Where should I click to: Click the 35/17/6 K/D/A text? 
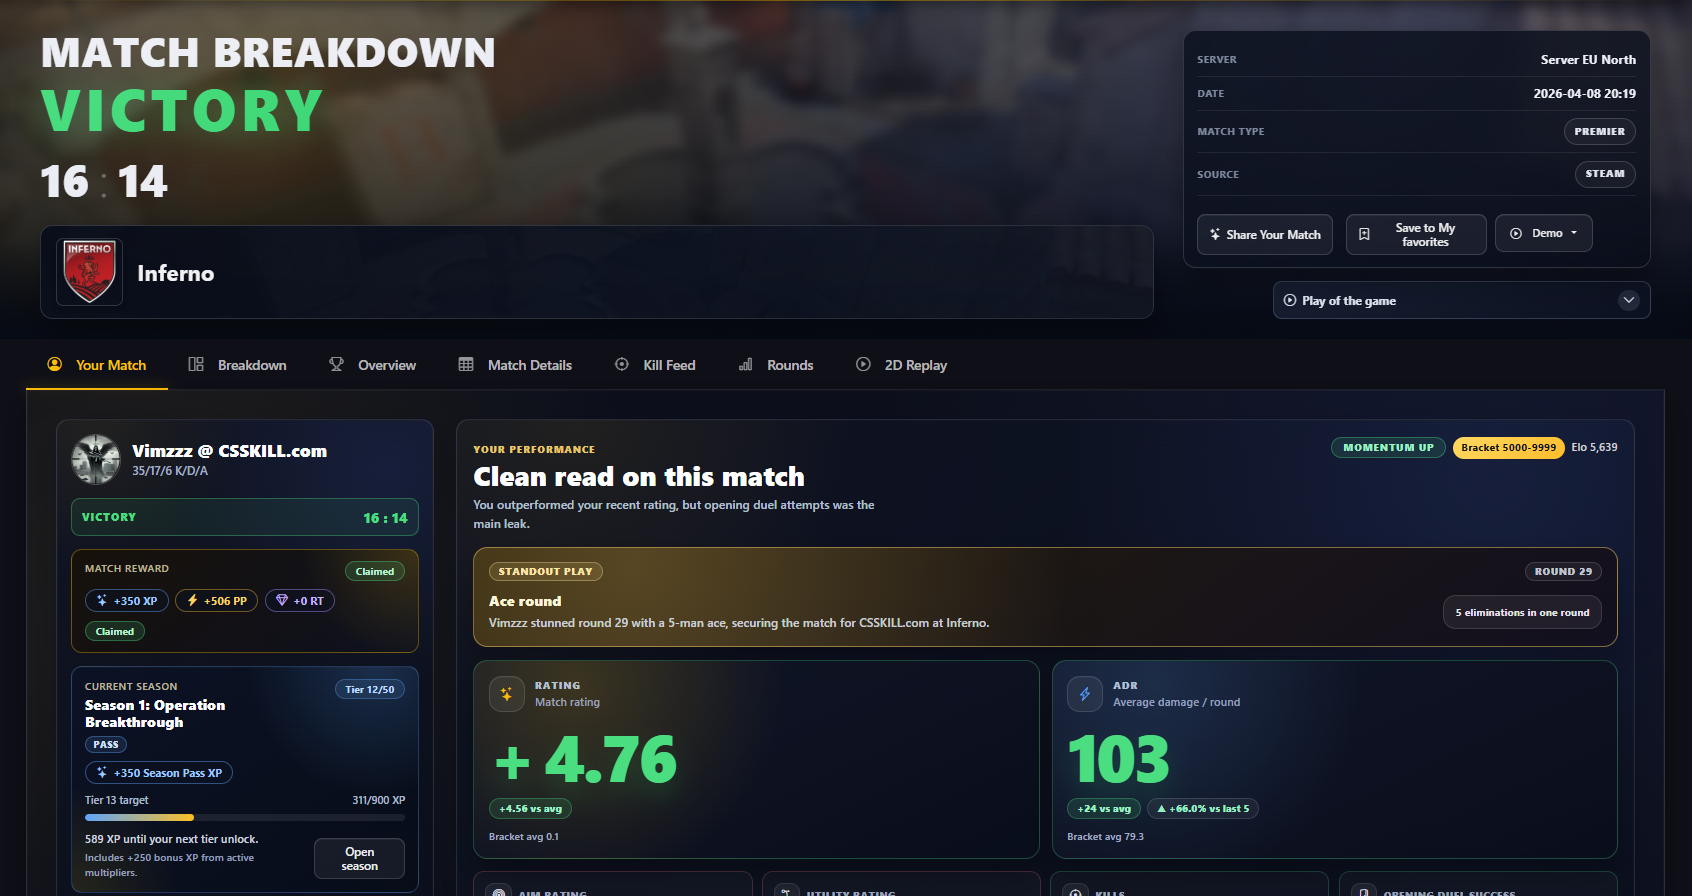[170, 470]
